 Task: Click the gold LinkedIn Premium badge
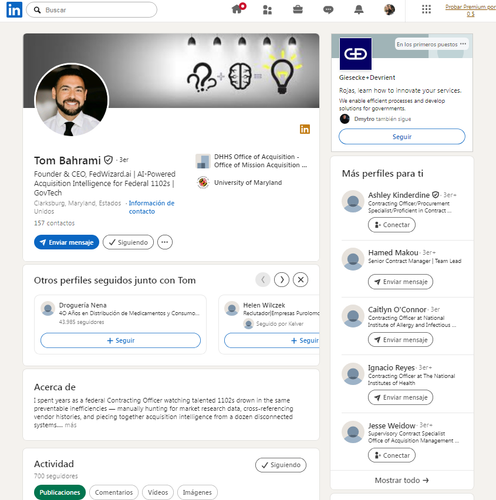(x=305, y=129)
